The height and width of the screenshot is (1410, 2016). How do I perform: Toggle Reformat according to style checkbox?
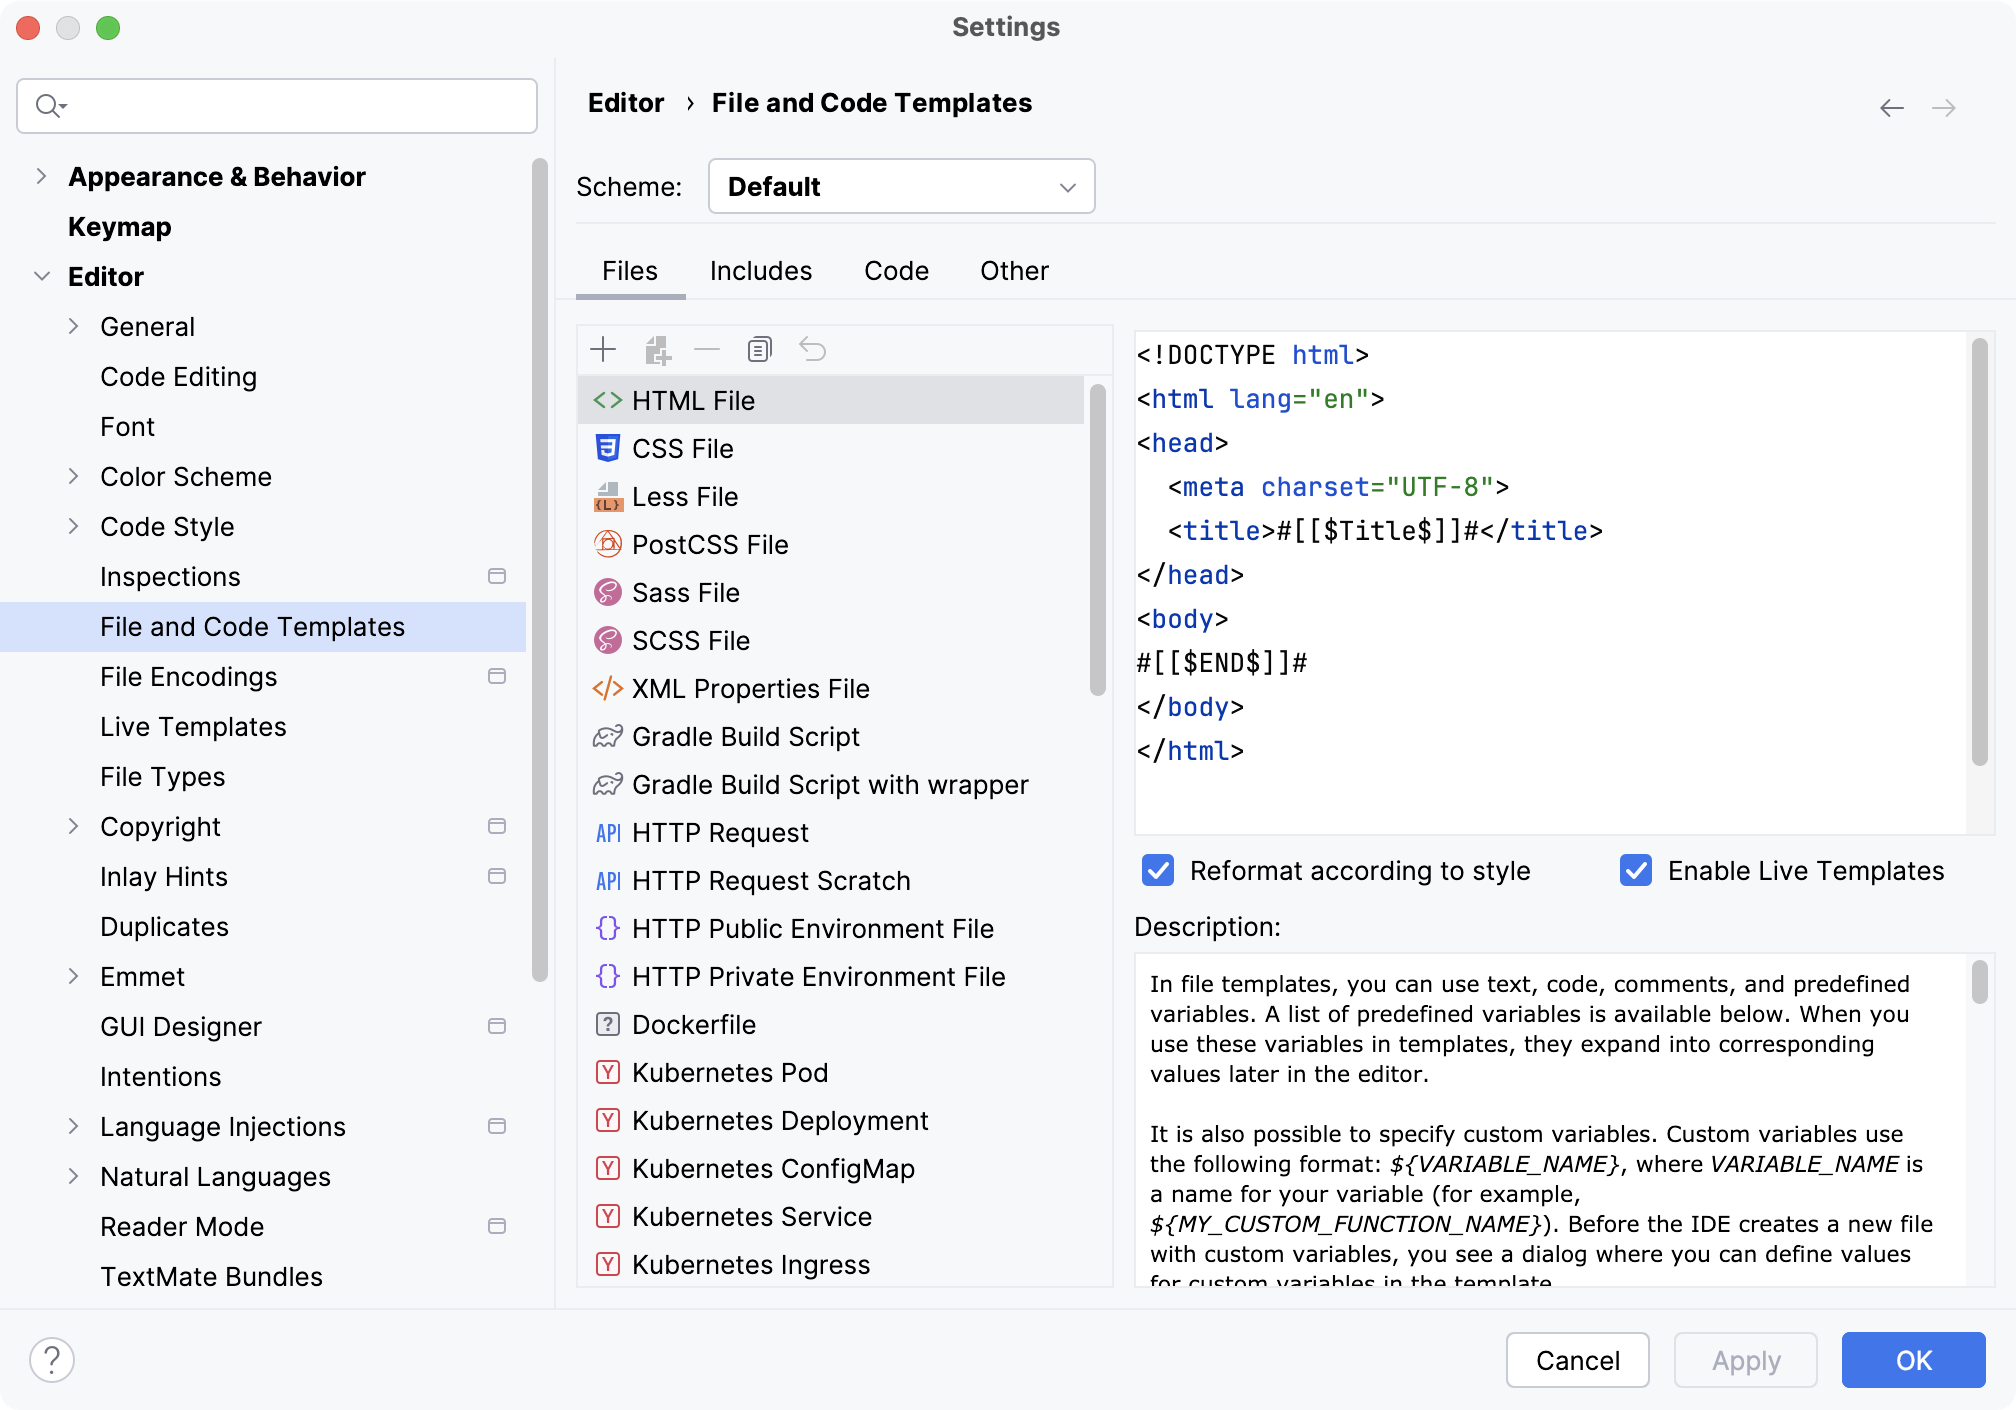point(1161,871)
